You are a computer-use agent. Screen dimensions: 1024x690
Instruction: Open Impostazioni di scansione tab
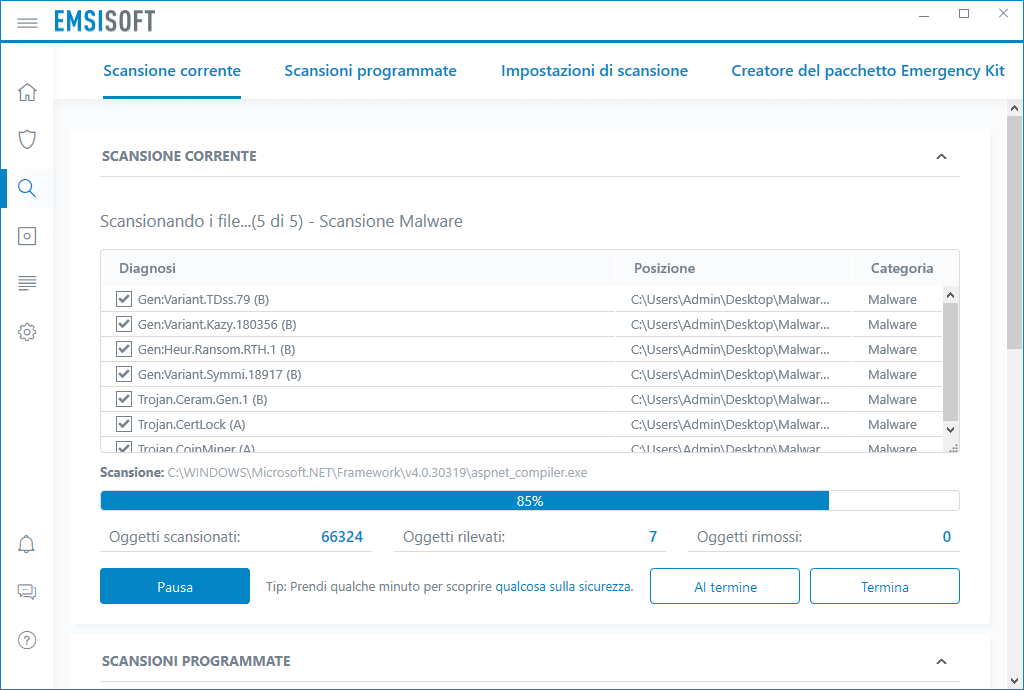click(x=594, y=71)
